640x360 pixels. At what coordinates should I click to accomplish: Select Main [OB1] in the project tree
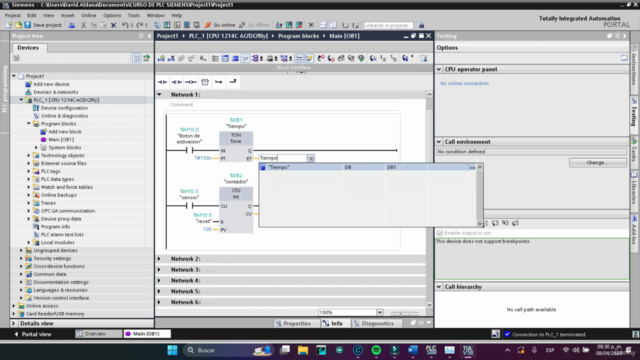click(x=60, y=140)
